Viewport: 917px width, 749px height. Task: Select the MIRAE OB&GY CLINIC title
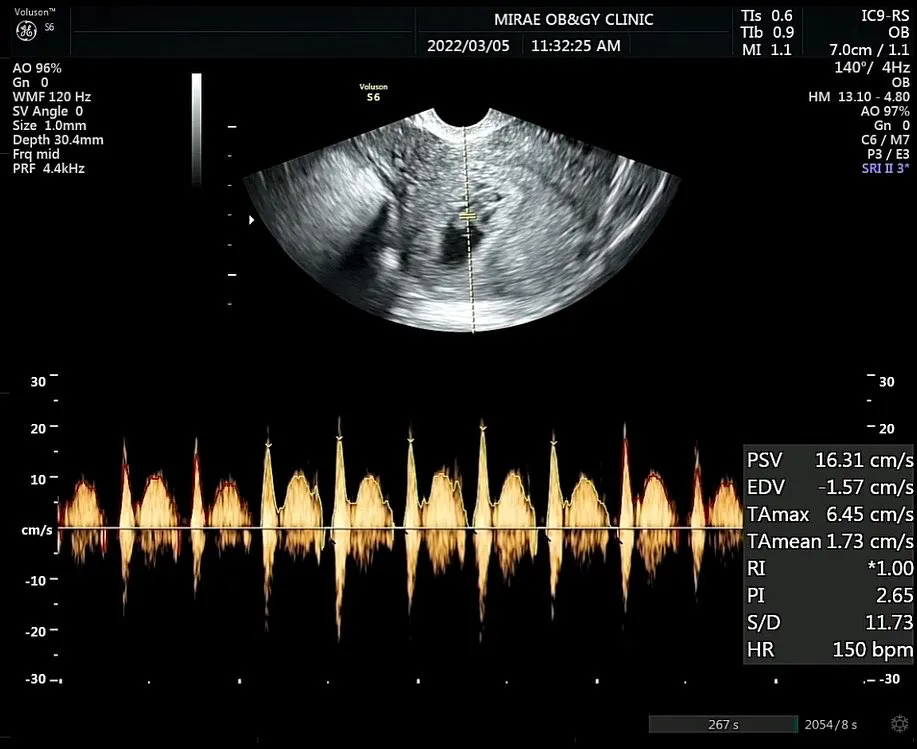coord(573,19)
